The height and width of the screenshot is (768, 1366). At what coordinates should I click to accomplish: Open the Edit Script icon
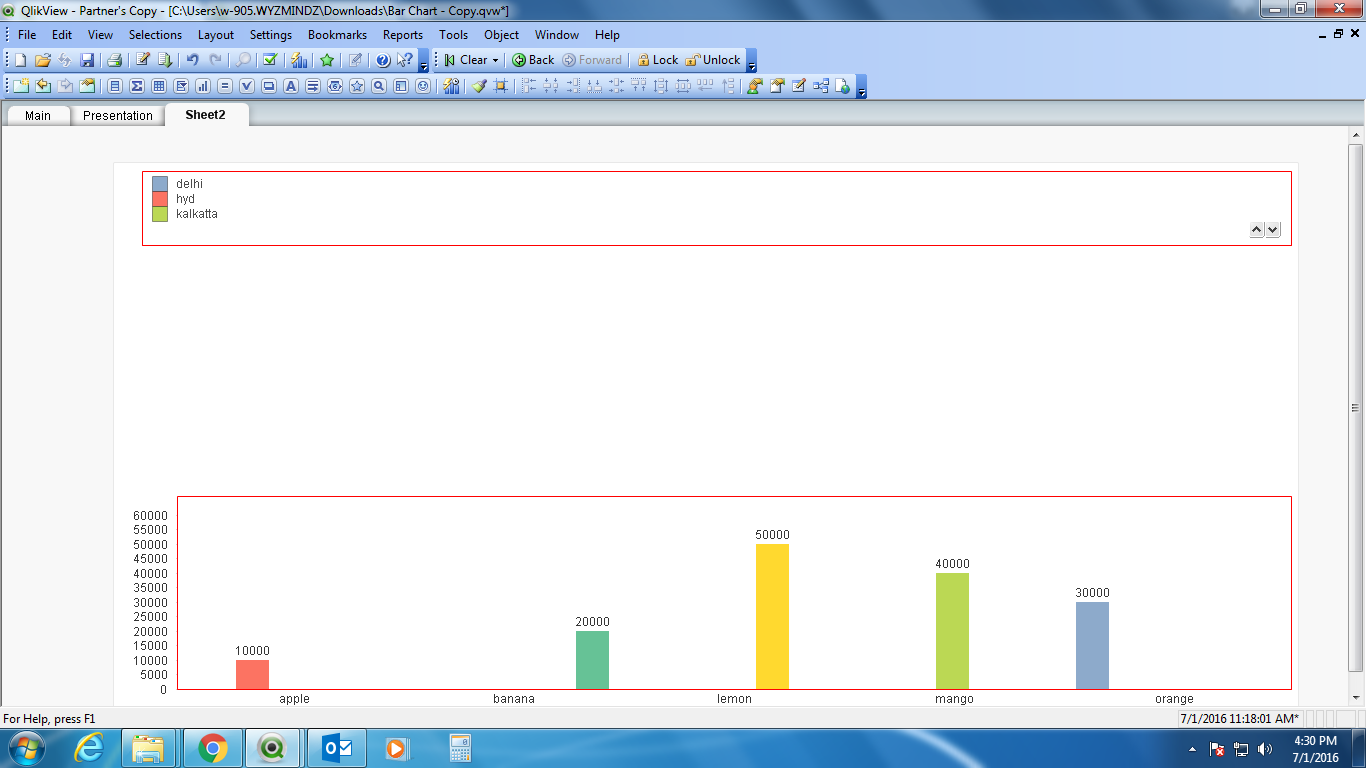[x=143, y=60]
